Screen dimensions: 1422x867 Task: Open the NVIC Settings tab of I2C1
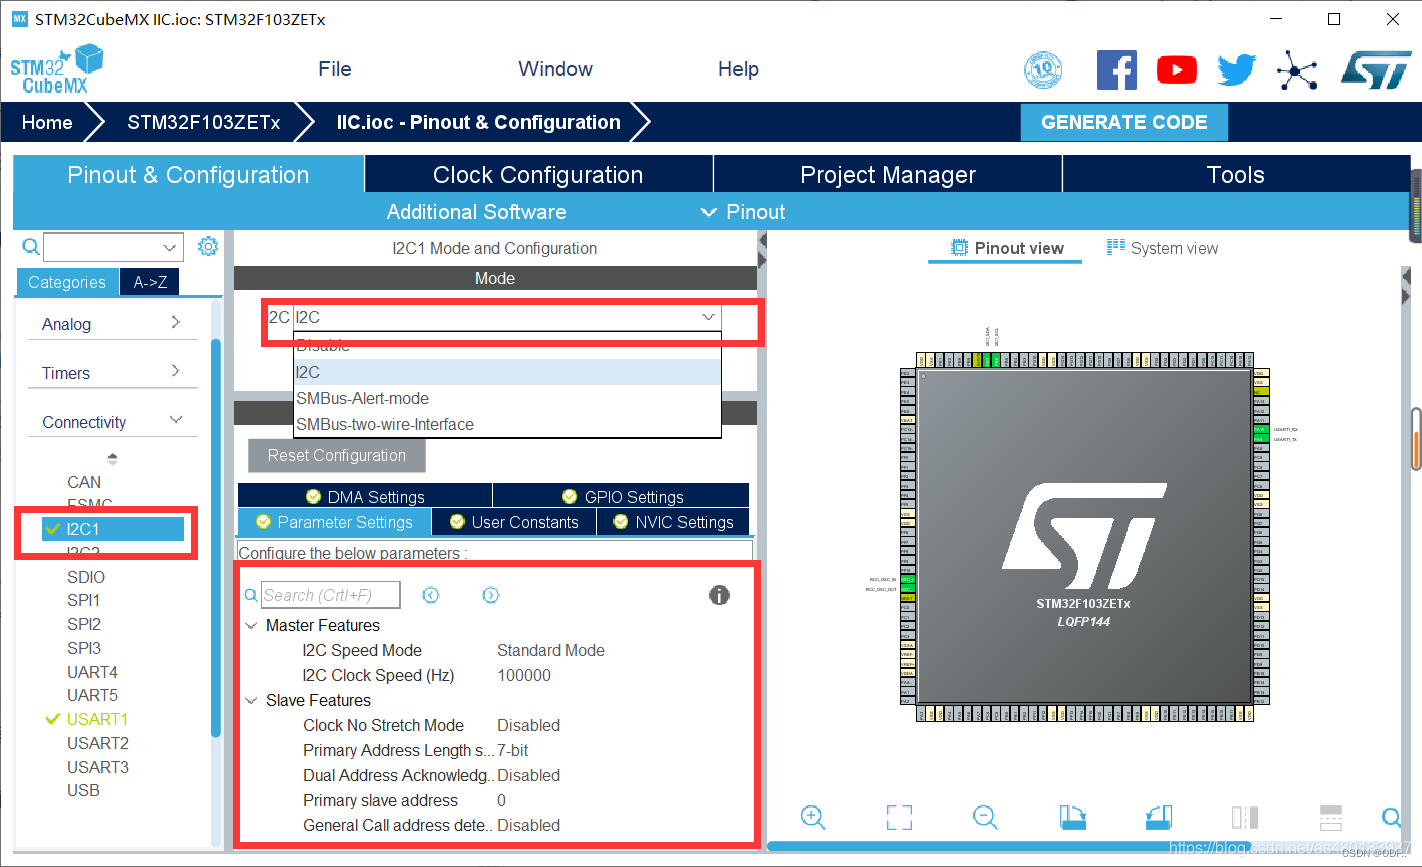tap(681, 521)
